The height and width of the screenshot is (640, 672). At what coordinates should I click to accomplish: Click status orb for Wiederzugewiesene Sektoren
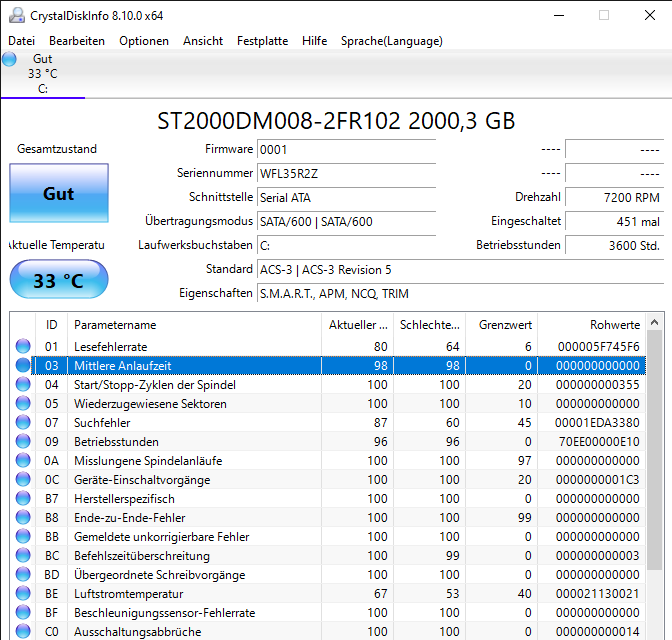(23, 403)
